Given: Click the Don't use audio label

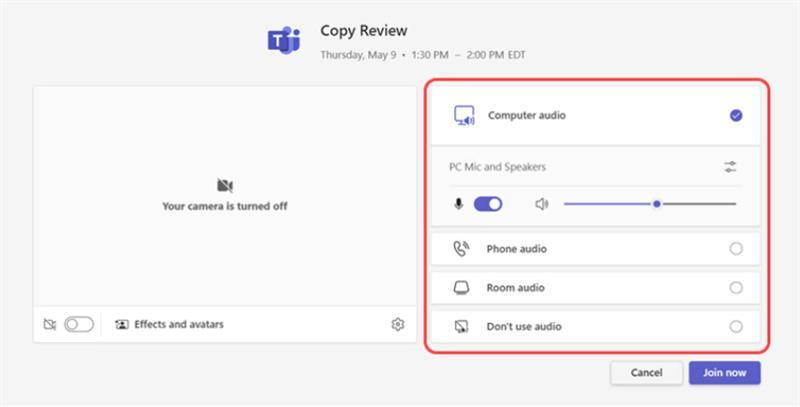Looking at the screenshot, I should click(524, 326).
